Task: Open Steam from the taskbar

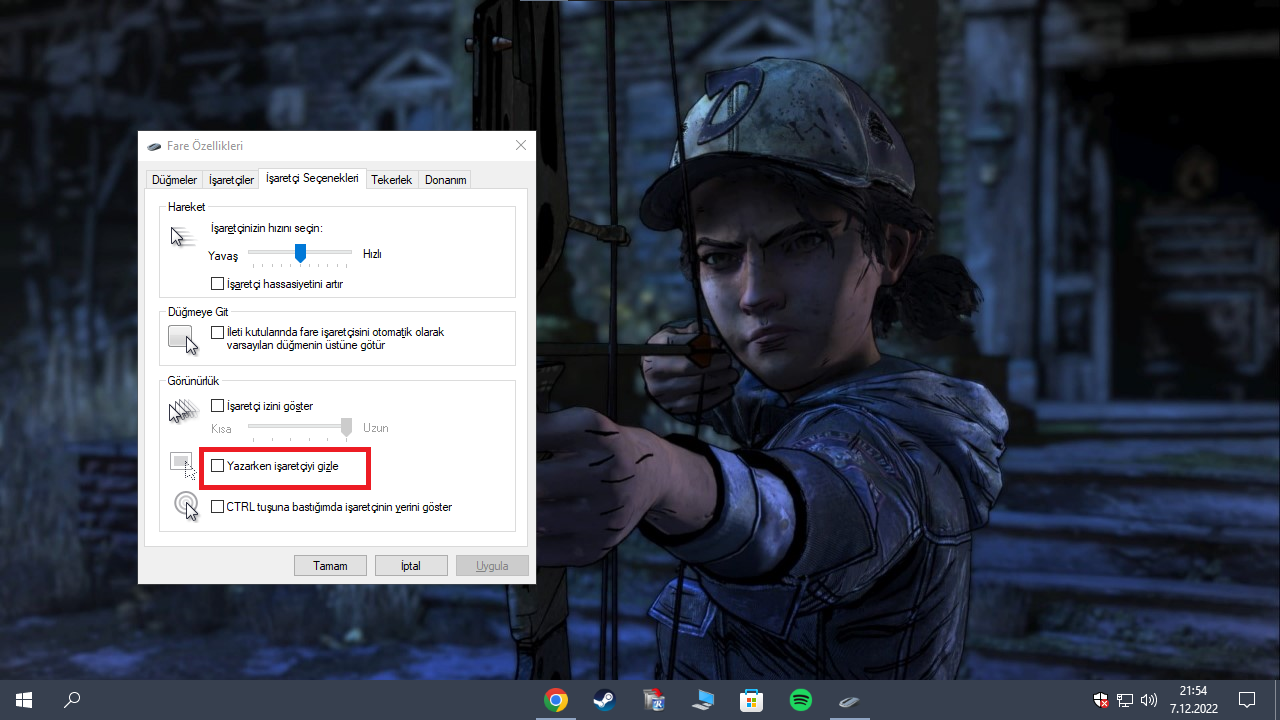Action: pyautogui.click(x=605, y=700)
